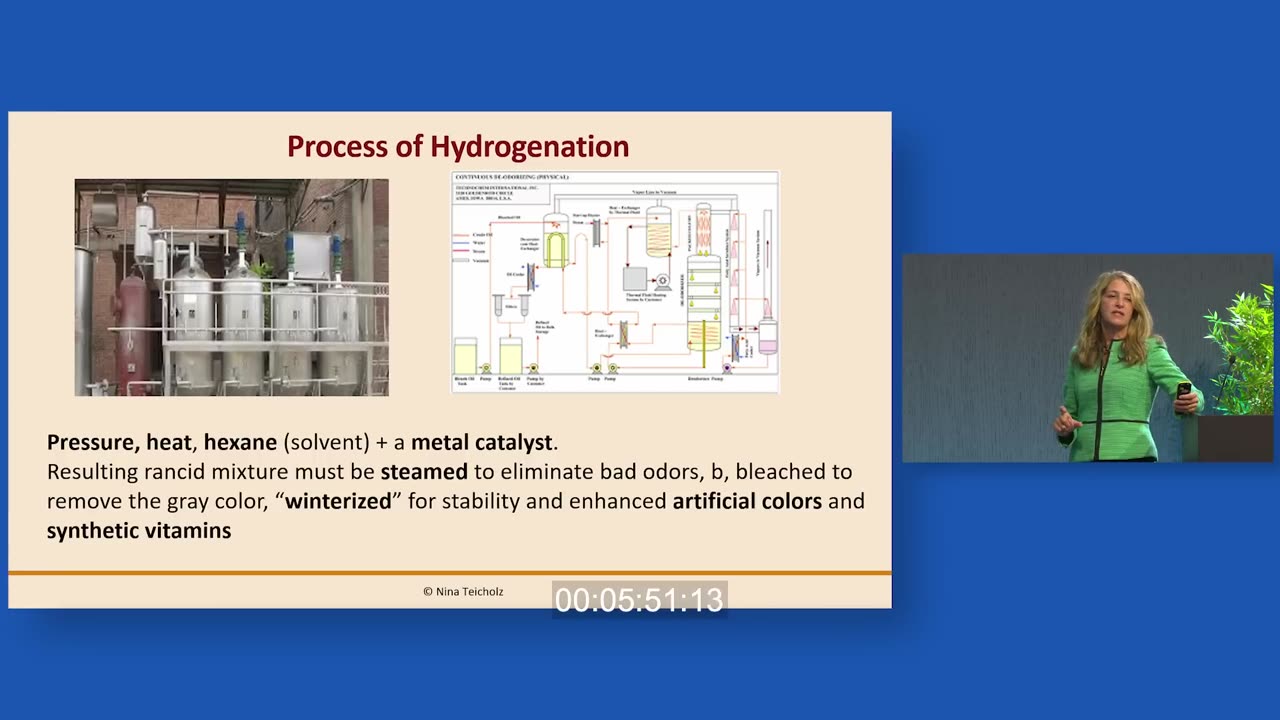Click the bold "metal catalyst" text

pos(482,442)
